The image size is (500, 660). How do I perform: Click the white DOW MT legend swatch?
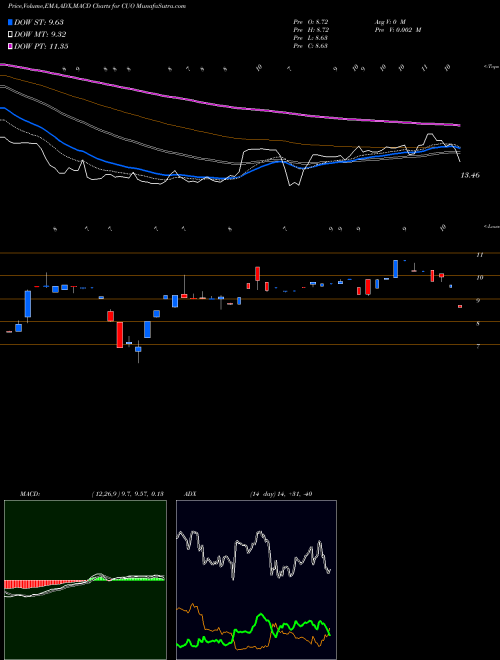point(11,35)
